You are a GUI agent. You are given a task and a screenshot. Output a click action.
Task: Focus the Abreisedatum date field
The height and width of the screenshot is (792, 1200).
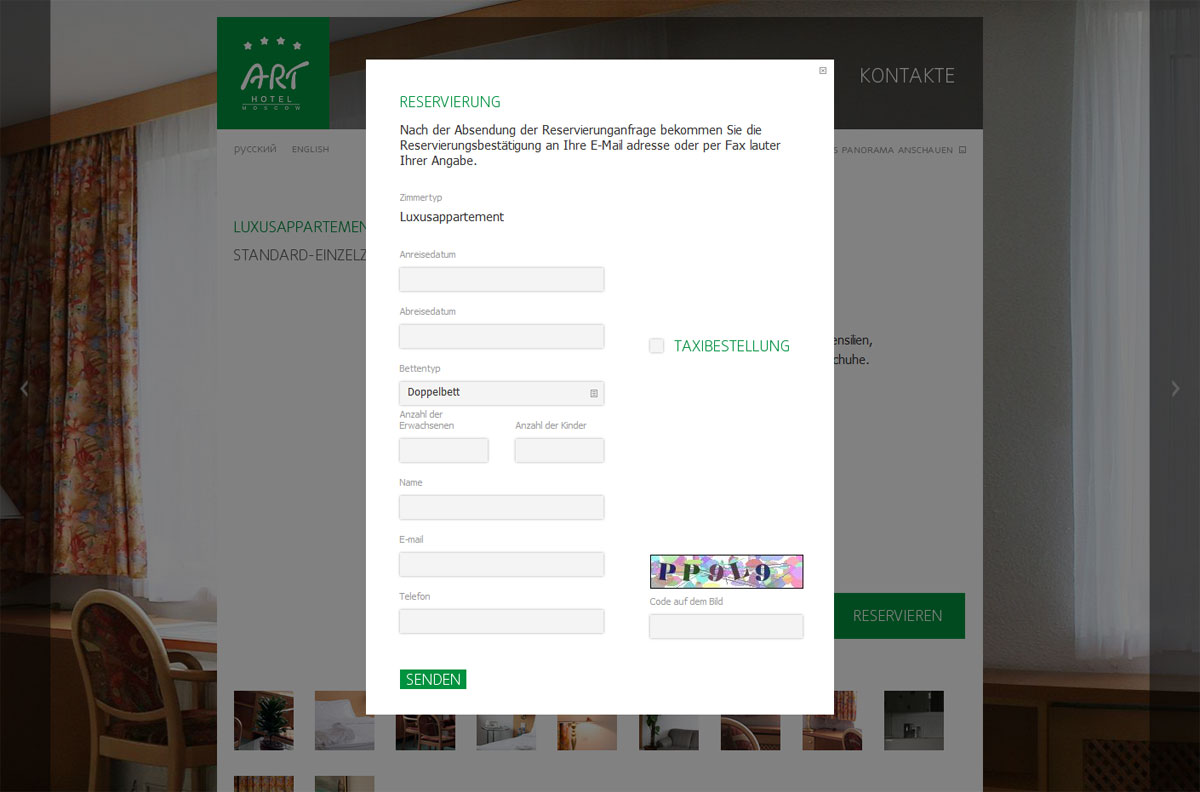pyautogui.click(x=501, y=336)
